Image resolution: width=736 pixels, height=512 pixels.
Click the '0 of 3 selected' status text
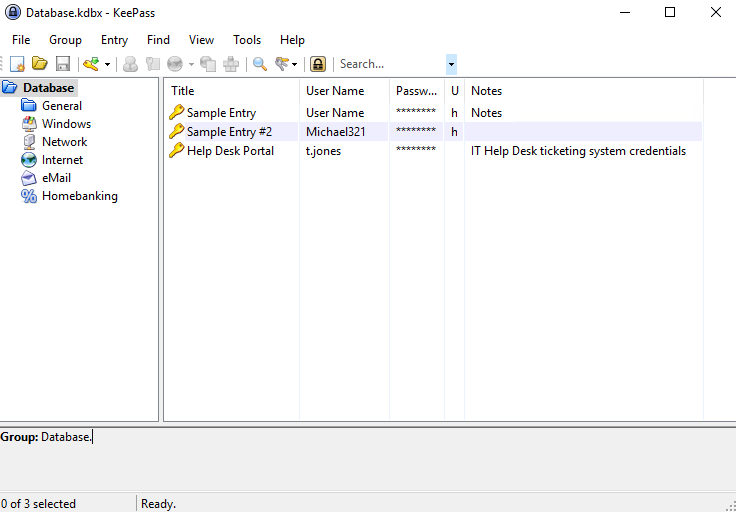(x=38, y=504)
